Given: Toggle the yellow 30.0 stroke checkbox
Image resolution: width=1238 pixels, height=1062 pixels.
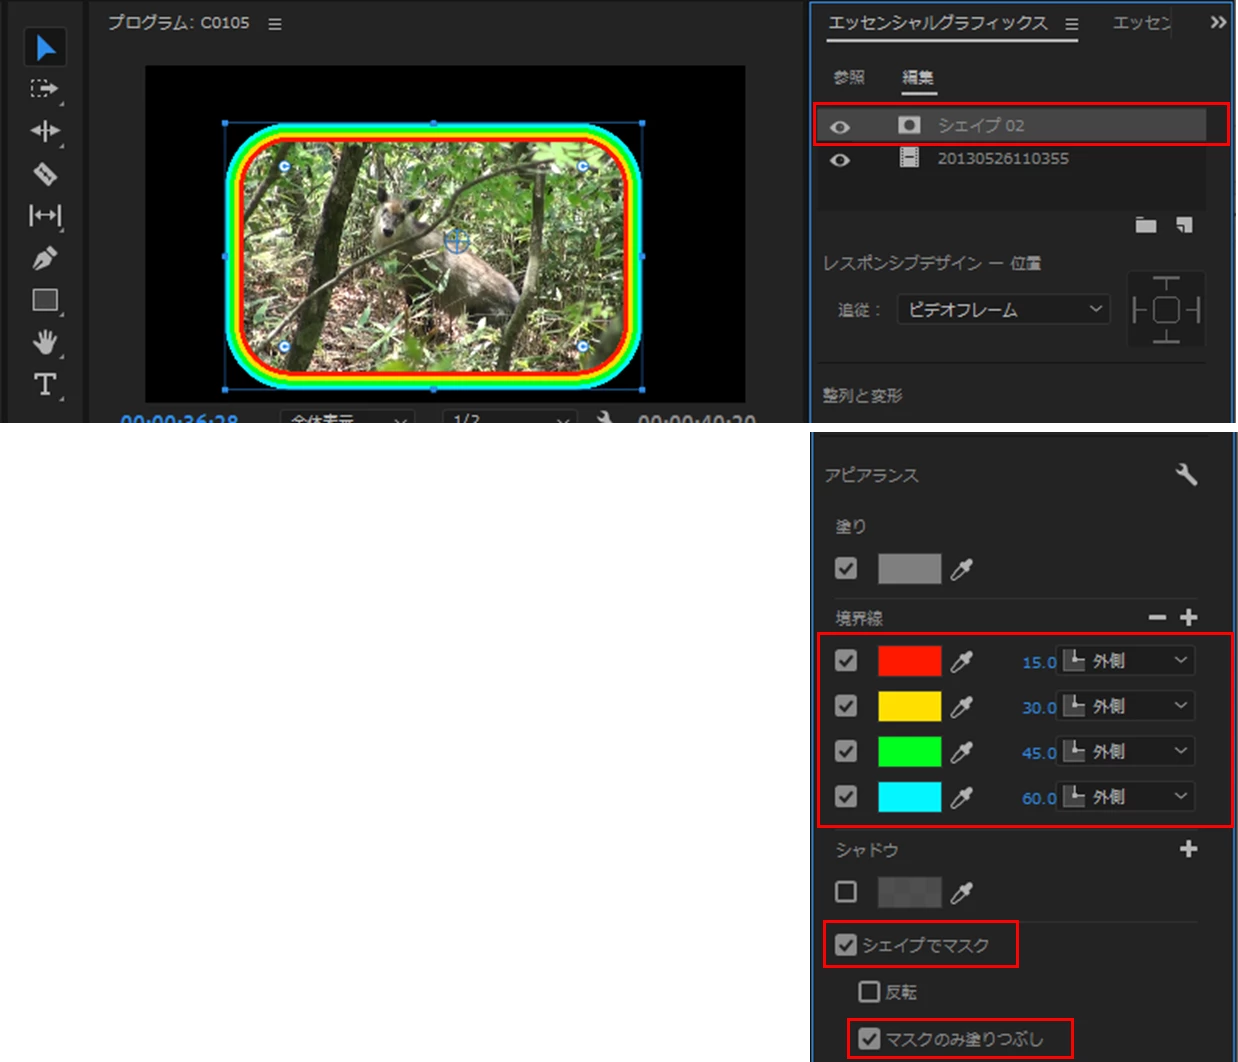Looking at the screenshot, I should click(x=846, y=706).
